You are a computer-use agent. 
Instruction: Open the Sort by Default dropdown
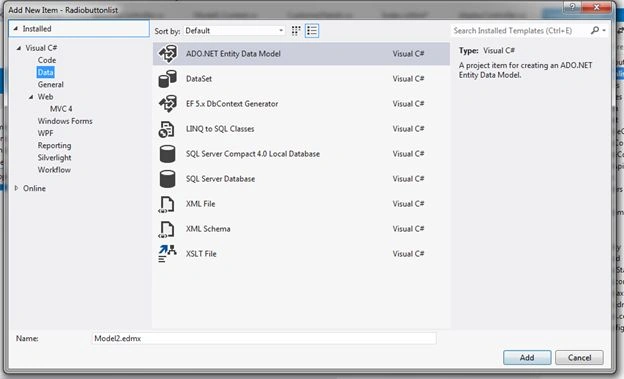click(234, 31)
